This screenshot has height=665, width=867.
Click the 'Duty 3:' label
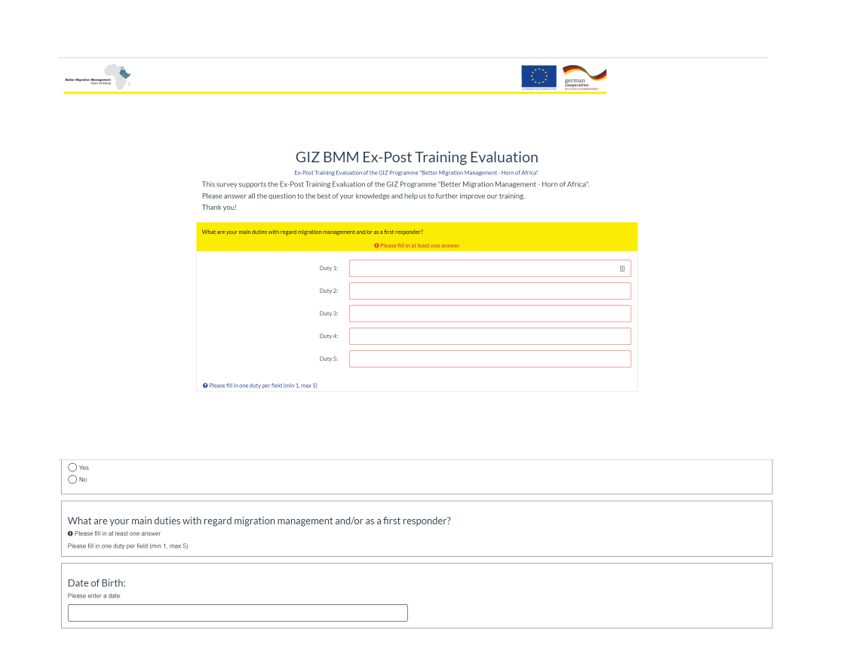328,313
